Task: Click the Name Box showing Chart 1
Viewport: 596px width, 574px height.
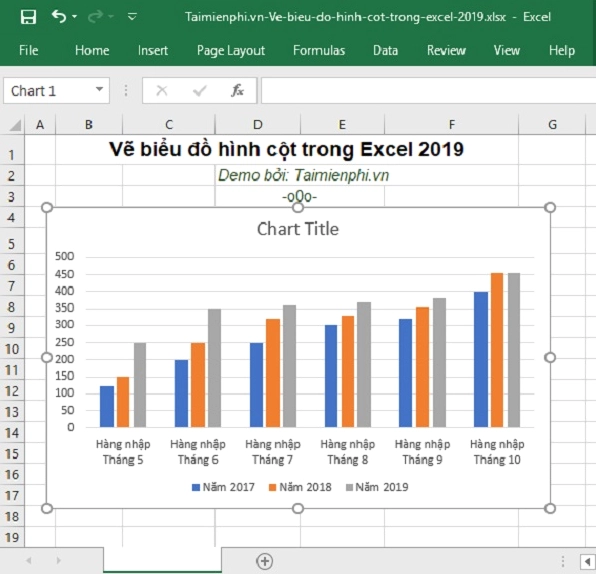Action: pos(48,90)
